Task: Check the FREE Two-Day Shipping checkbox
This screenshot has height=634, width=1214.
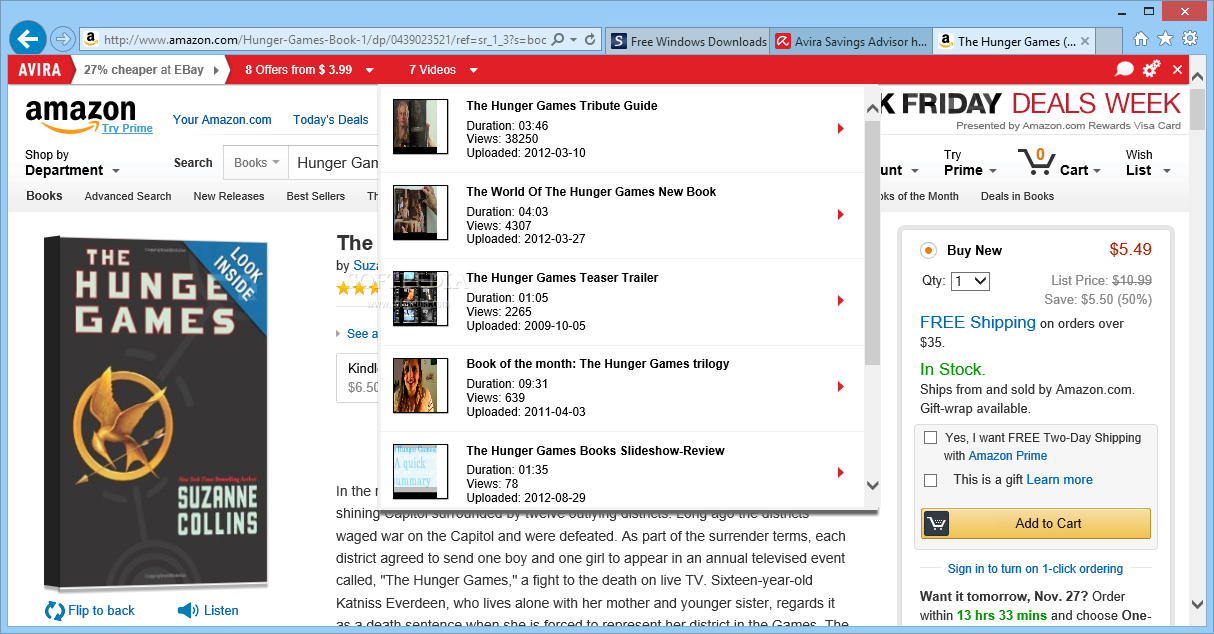Action: [931, 438]
